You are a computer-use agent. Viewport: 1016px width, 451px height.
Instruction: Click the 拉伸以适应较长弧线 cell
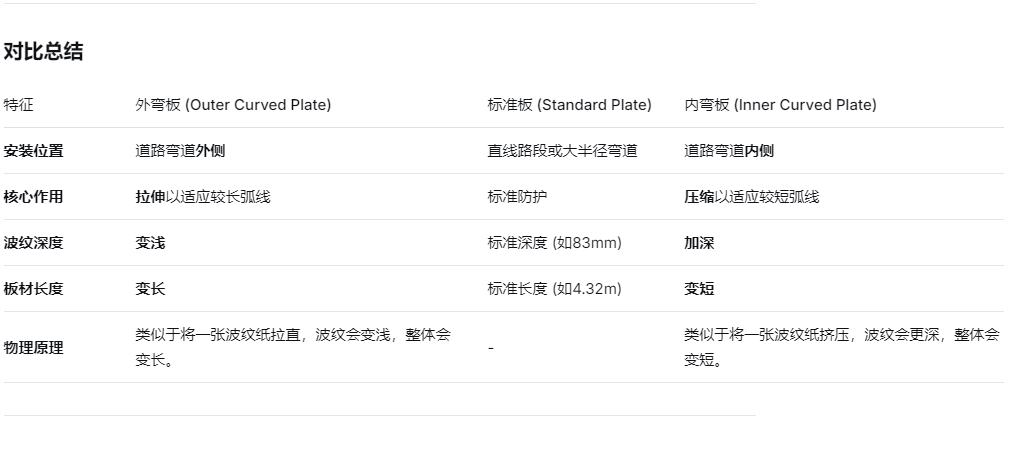(203, 197)
